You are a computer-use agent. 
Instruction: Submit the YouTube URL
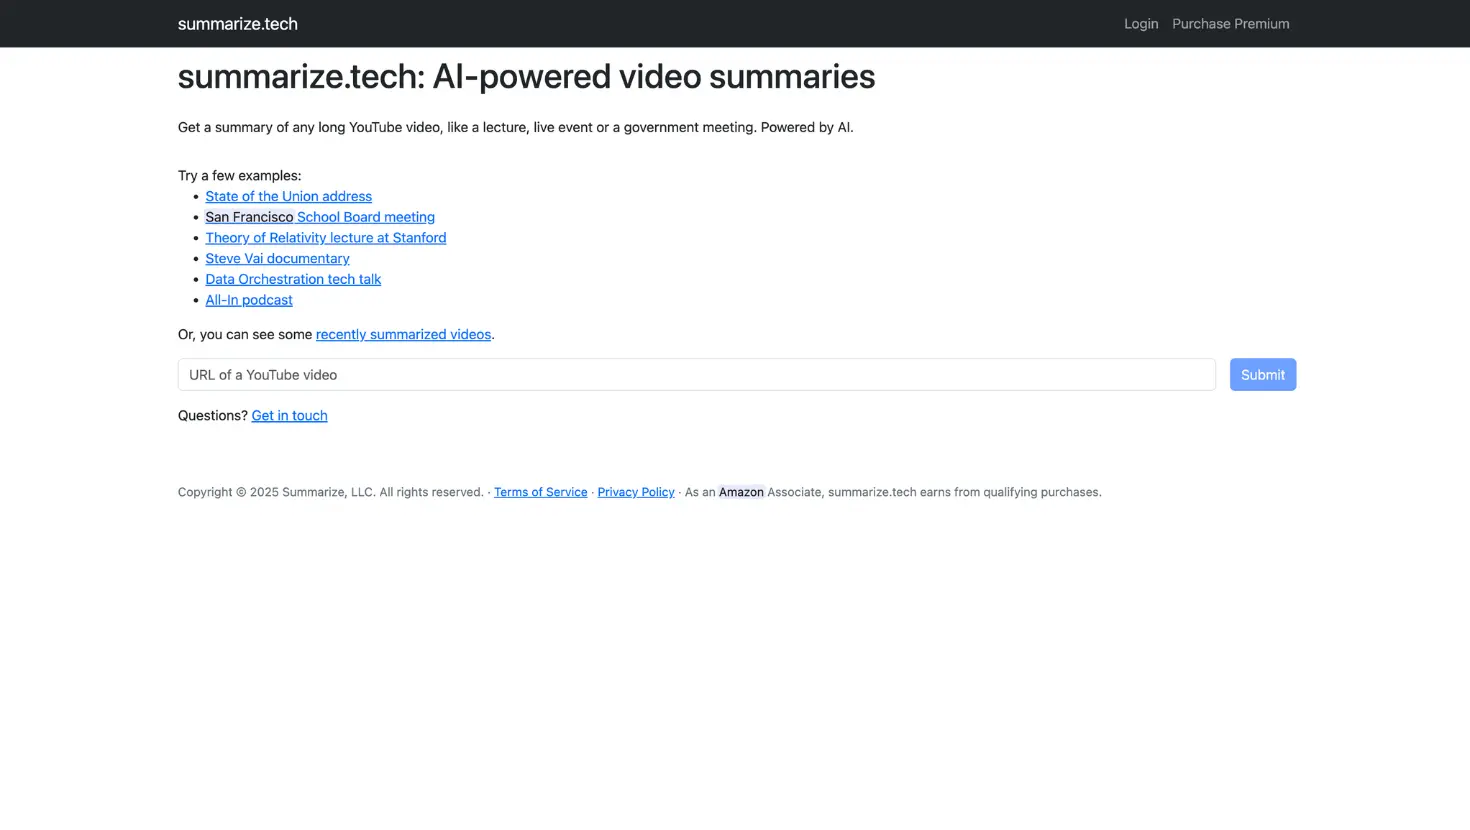coord(1262,374)
